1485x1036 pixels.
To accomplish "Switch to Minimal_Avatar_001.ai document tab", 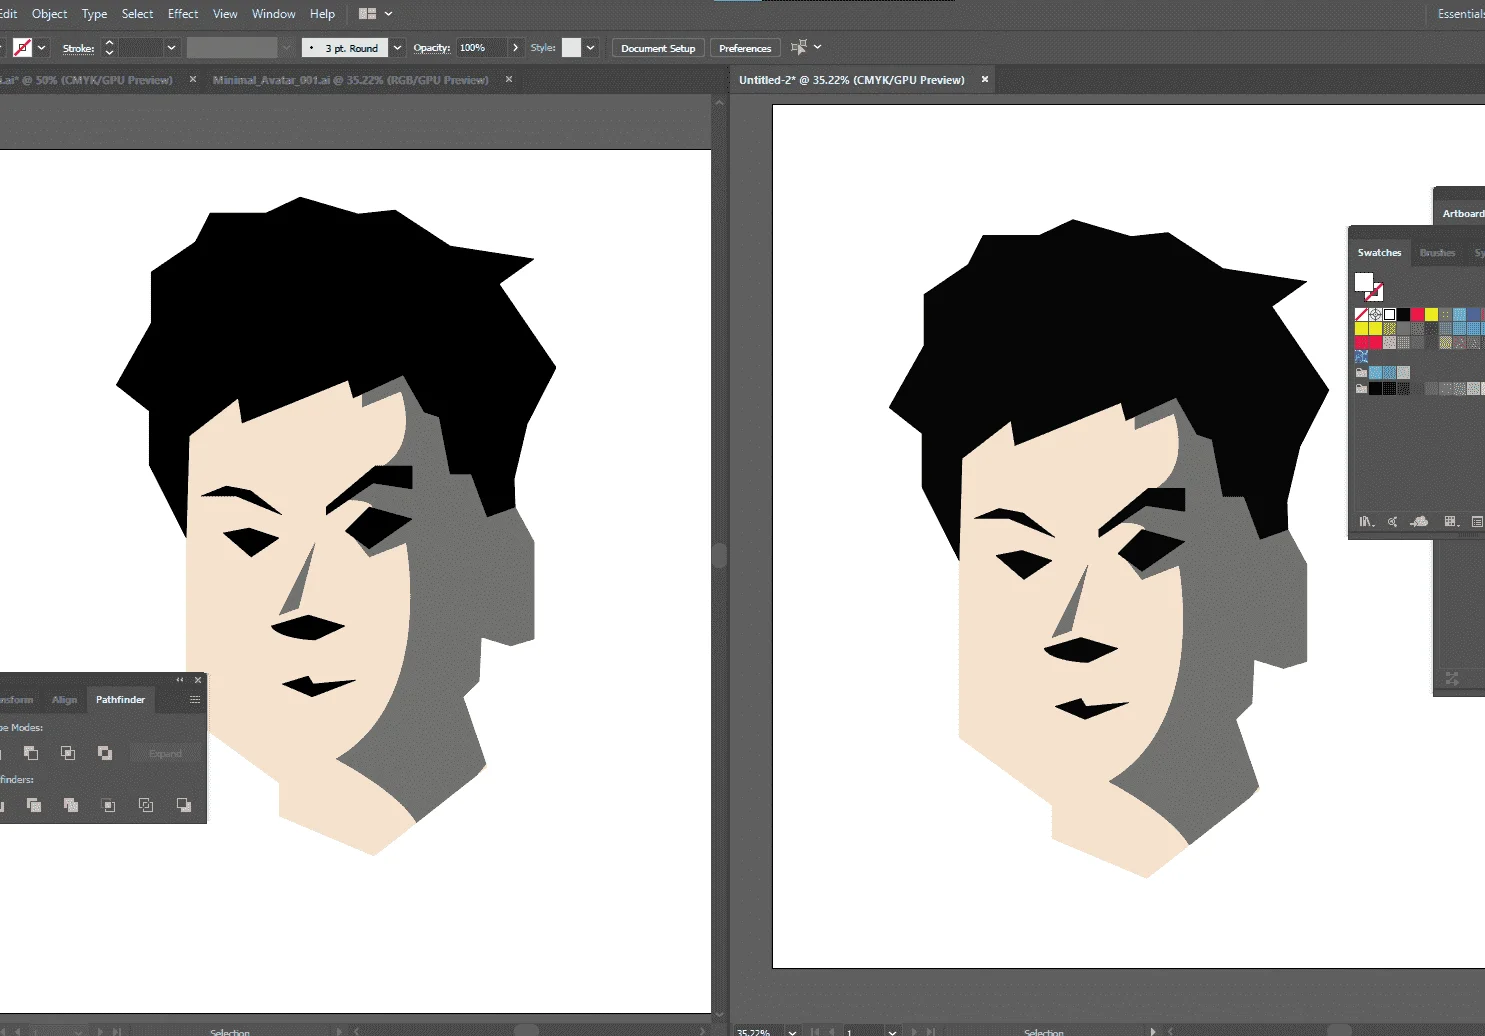I will point(350,80).
